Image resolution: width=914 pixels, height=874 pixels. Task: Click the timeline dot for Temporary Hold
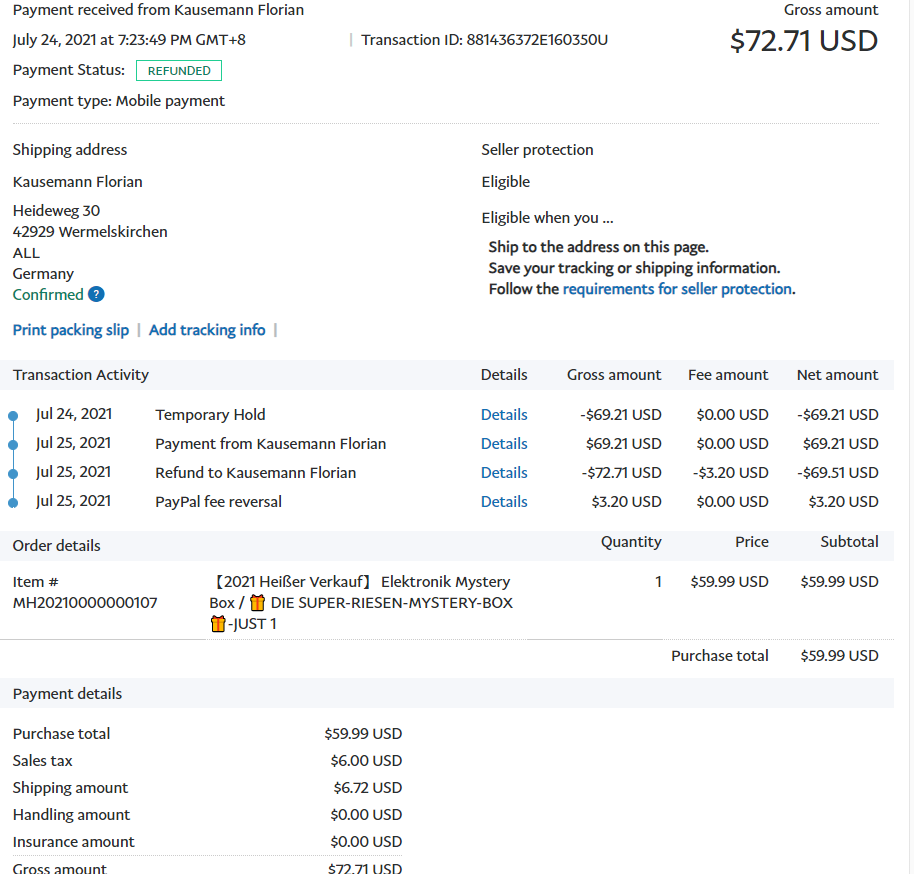tap(13, 415)
